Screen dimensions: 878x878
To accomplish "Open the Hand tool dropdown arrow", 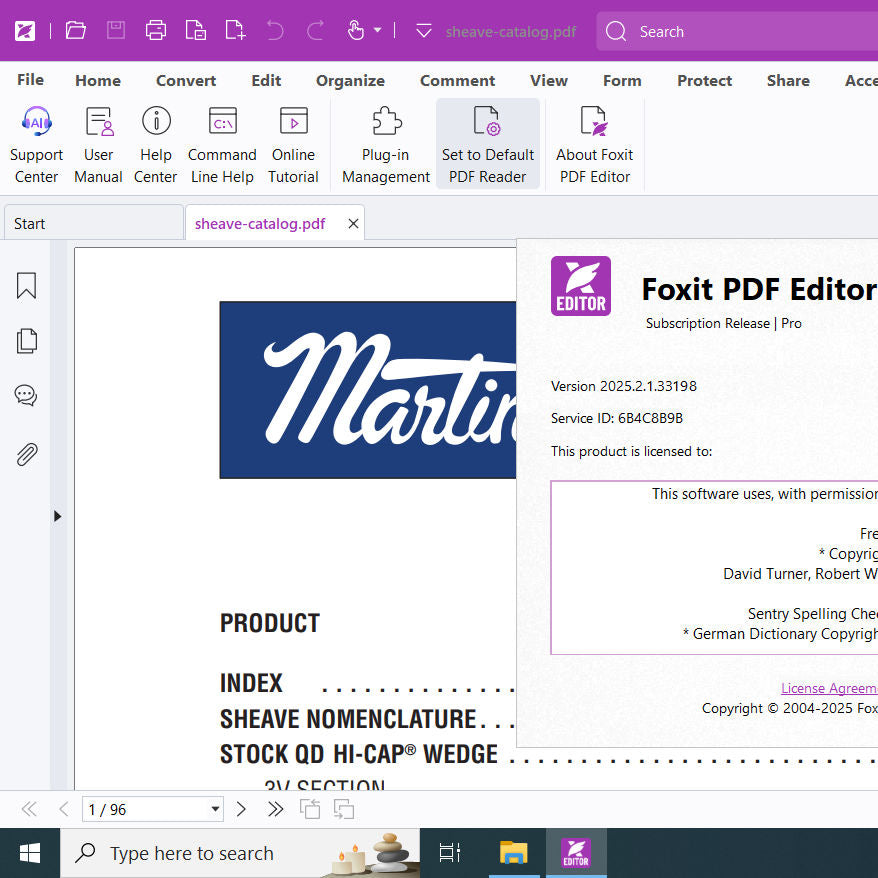I will tap(377, 30).
